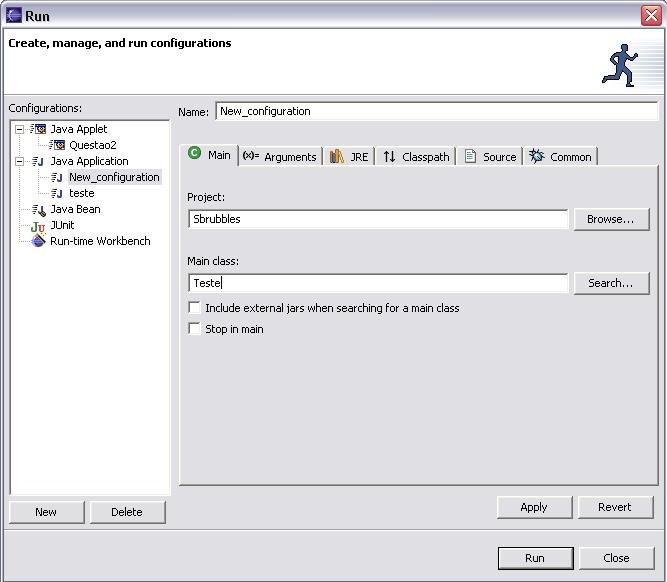The width and height of the screenshot is (667, 582).
Task: Click the green Main tab icon
Action: [x=194, y=153]
